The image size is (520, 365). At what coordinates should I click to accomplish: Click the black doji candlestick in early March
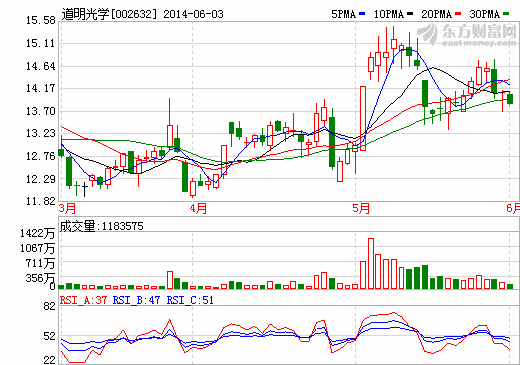(85, 189)
